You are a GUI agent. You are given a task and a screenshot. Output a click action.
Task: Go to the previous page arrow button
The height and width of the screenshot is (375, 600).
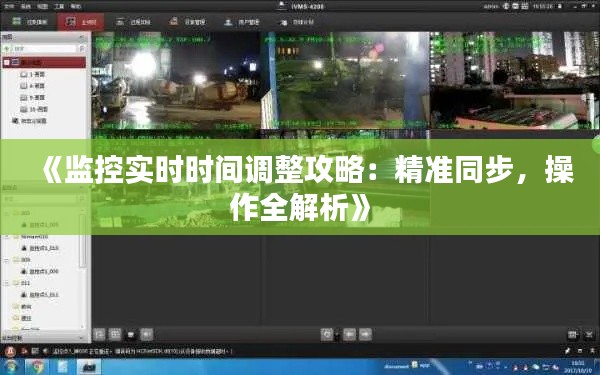[349, 334]
